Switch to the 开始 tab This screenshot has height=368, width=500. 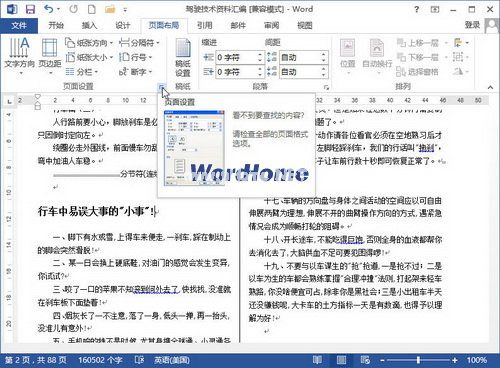56,25
